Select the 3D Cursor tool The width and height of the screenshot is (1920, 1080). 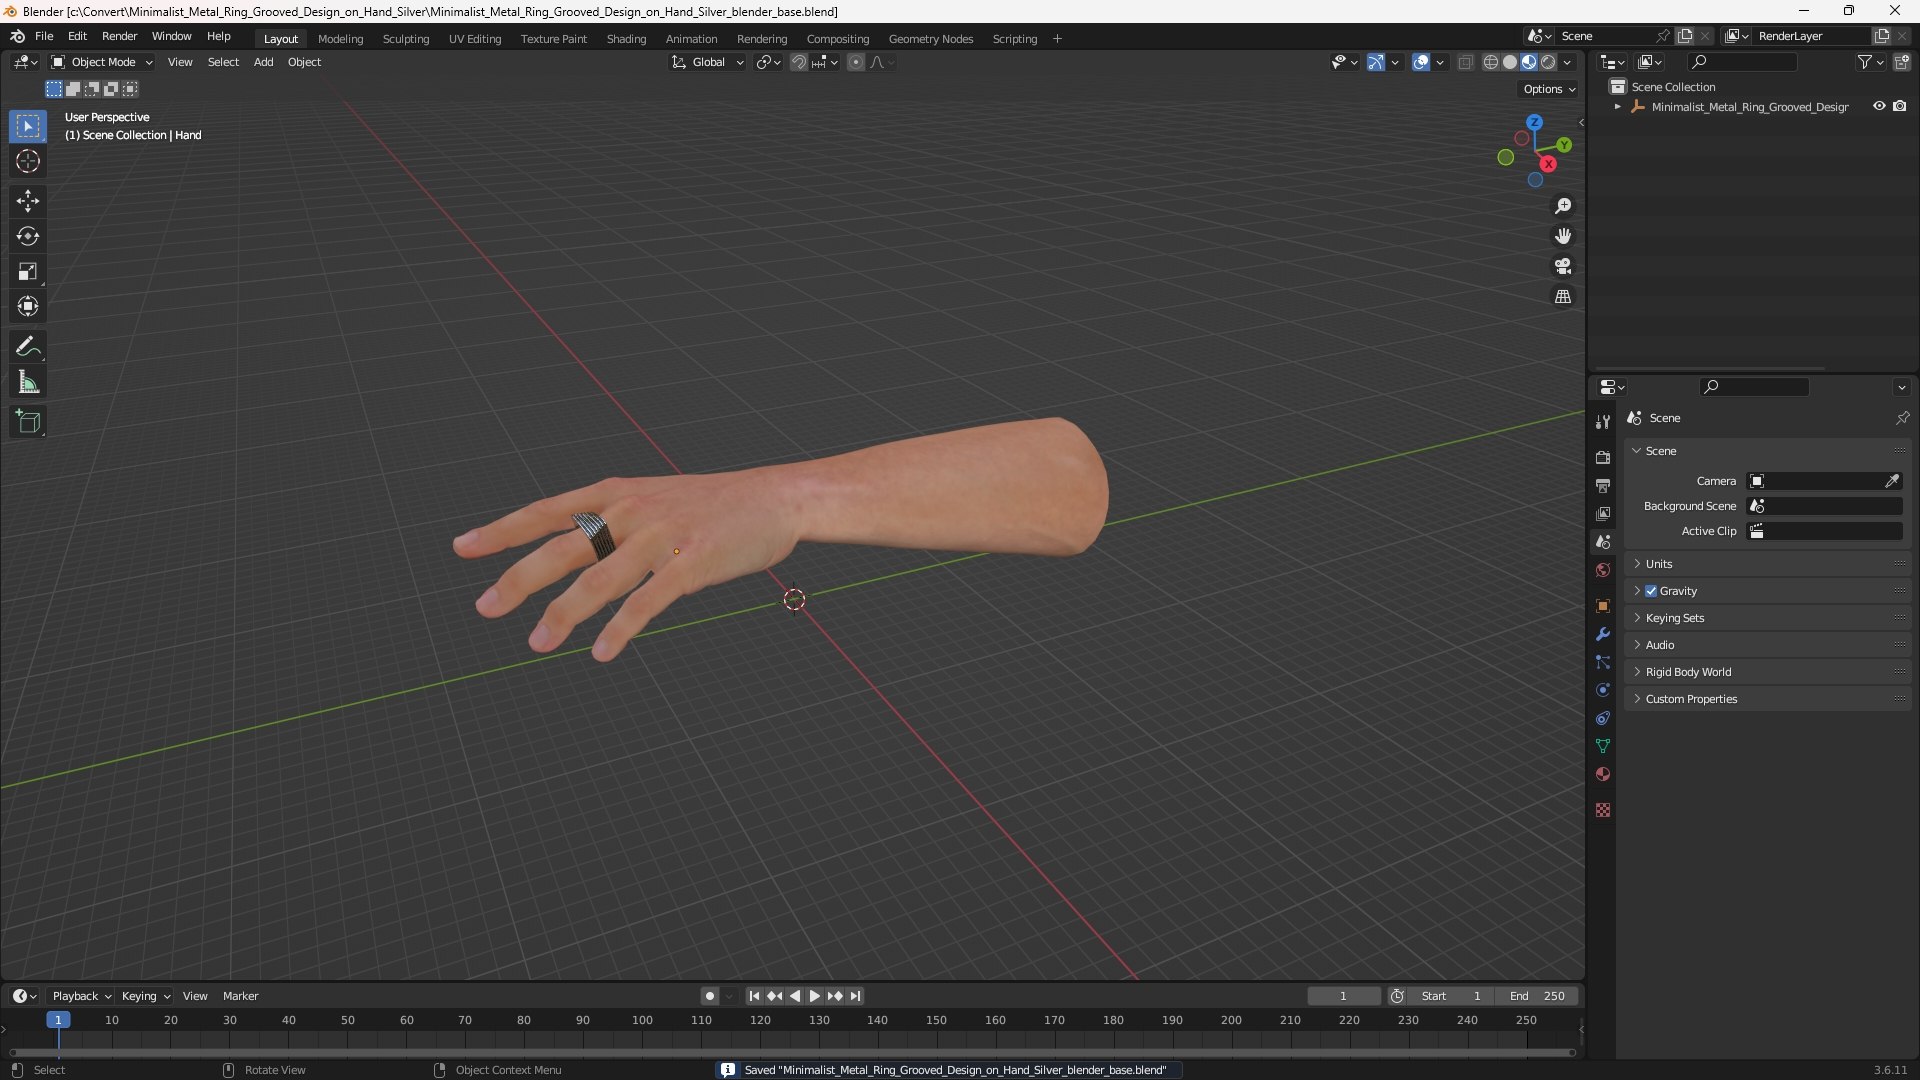(x=28, y=161)
